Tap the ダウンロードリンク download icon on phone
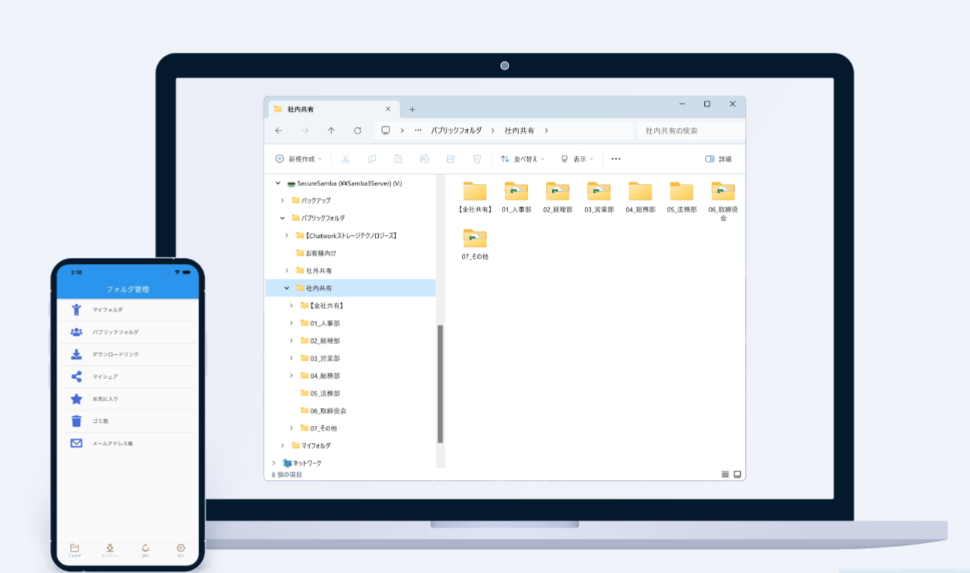This screenshot has width=970, height=573. click(76, 354)
